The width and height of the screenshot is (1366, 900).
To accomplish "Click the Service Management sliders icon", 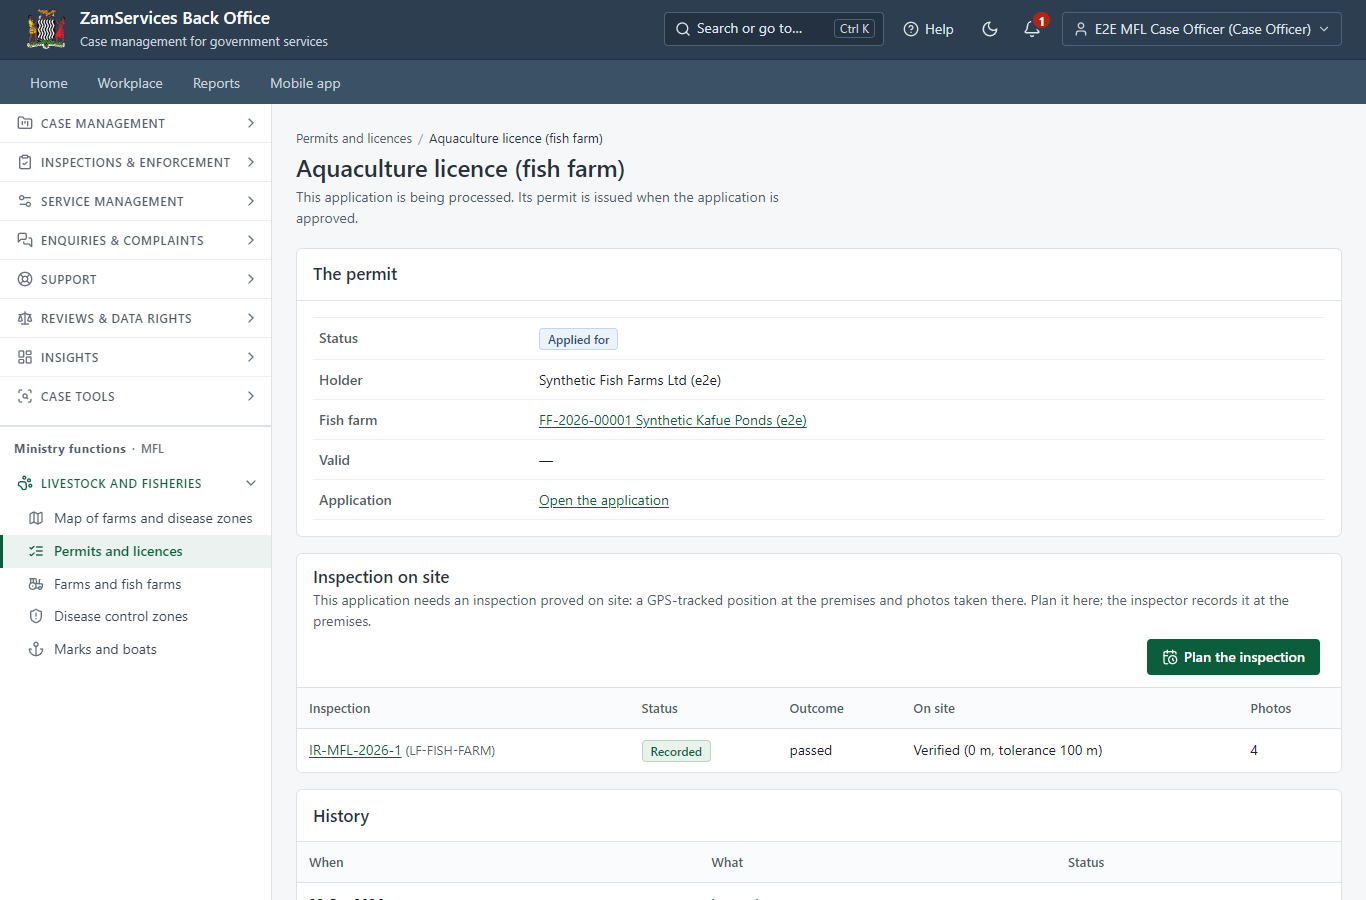I will pyautogui.click(x=25, y=201).
